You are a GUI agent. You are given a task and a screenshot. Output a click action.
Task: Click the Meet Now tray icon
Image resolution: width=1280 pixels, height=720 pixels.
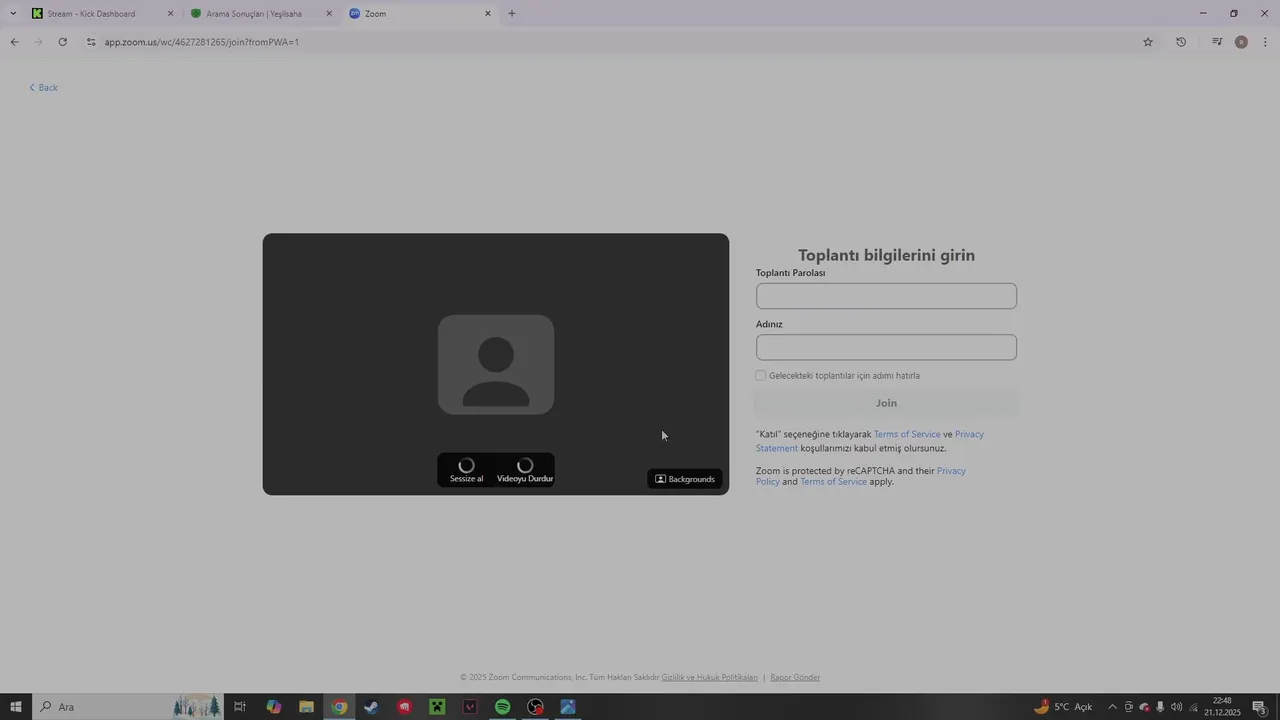(x=1129, y=707)
